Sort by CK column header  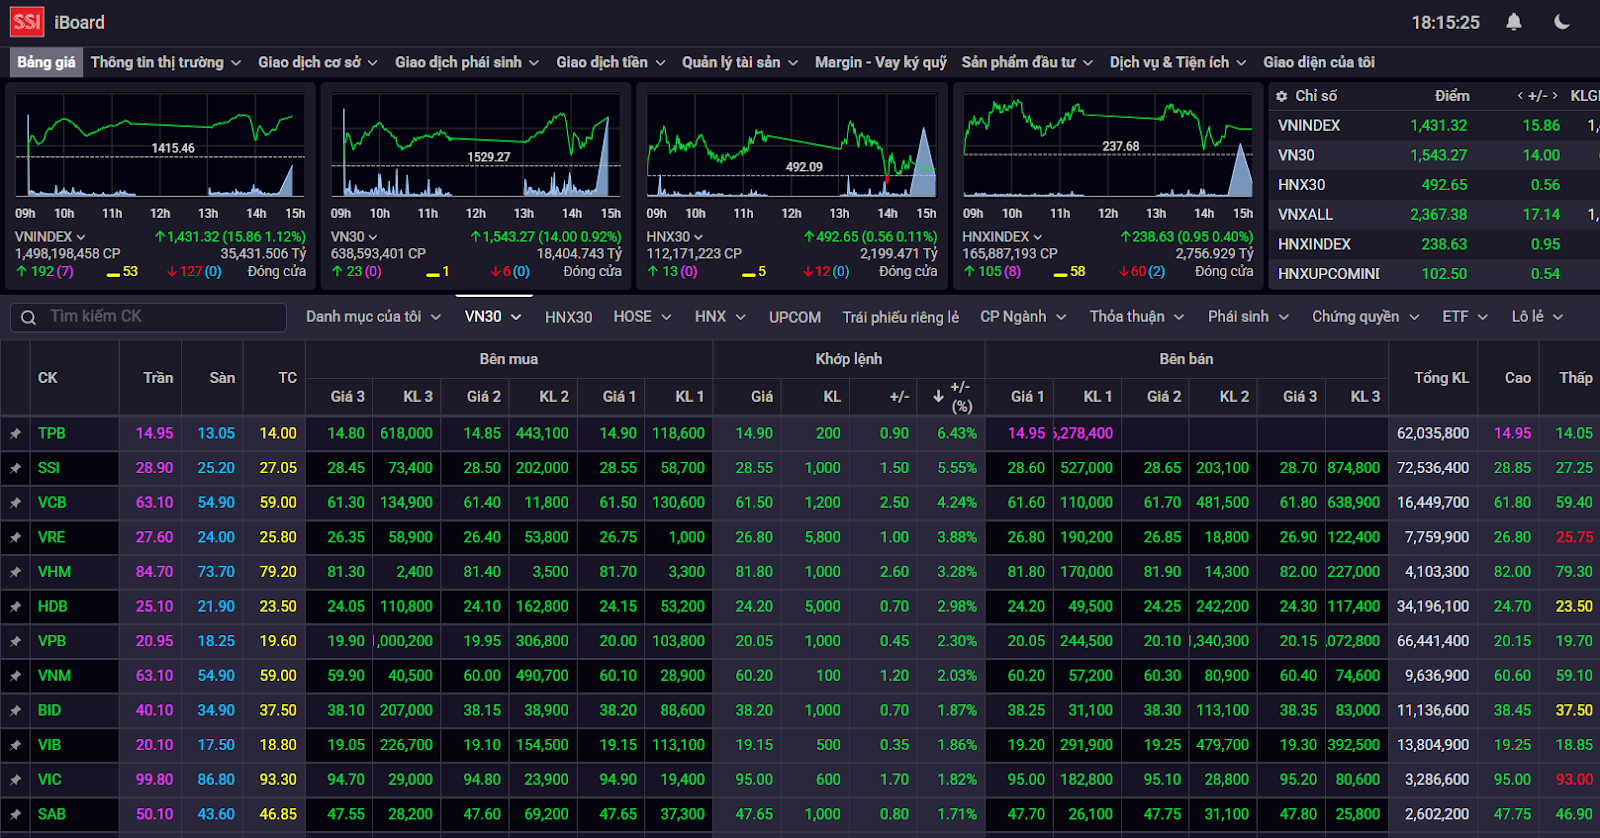(48, 378)
